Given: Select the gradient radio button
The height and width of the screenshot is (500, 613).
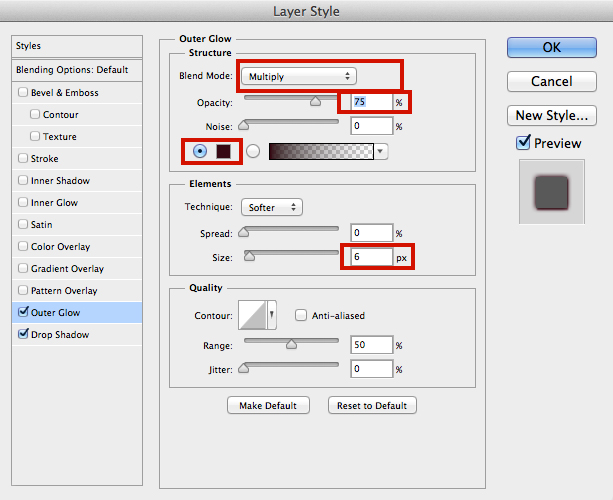Looking at the screenshot, I should (x=253, y=151).
